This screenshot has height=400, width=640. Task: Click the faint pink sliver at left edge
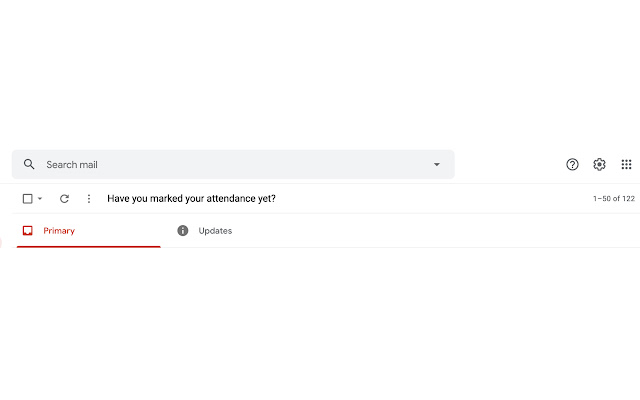(1, 240)
